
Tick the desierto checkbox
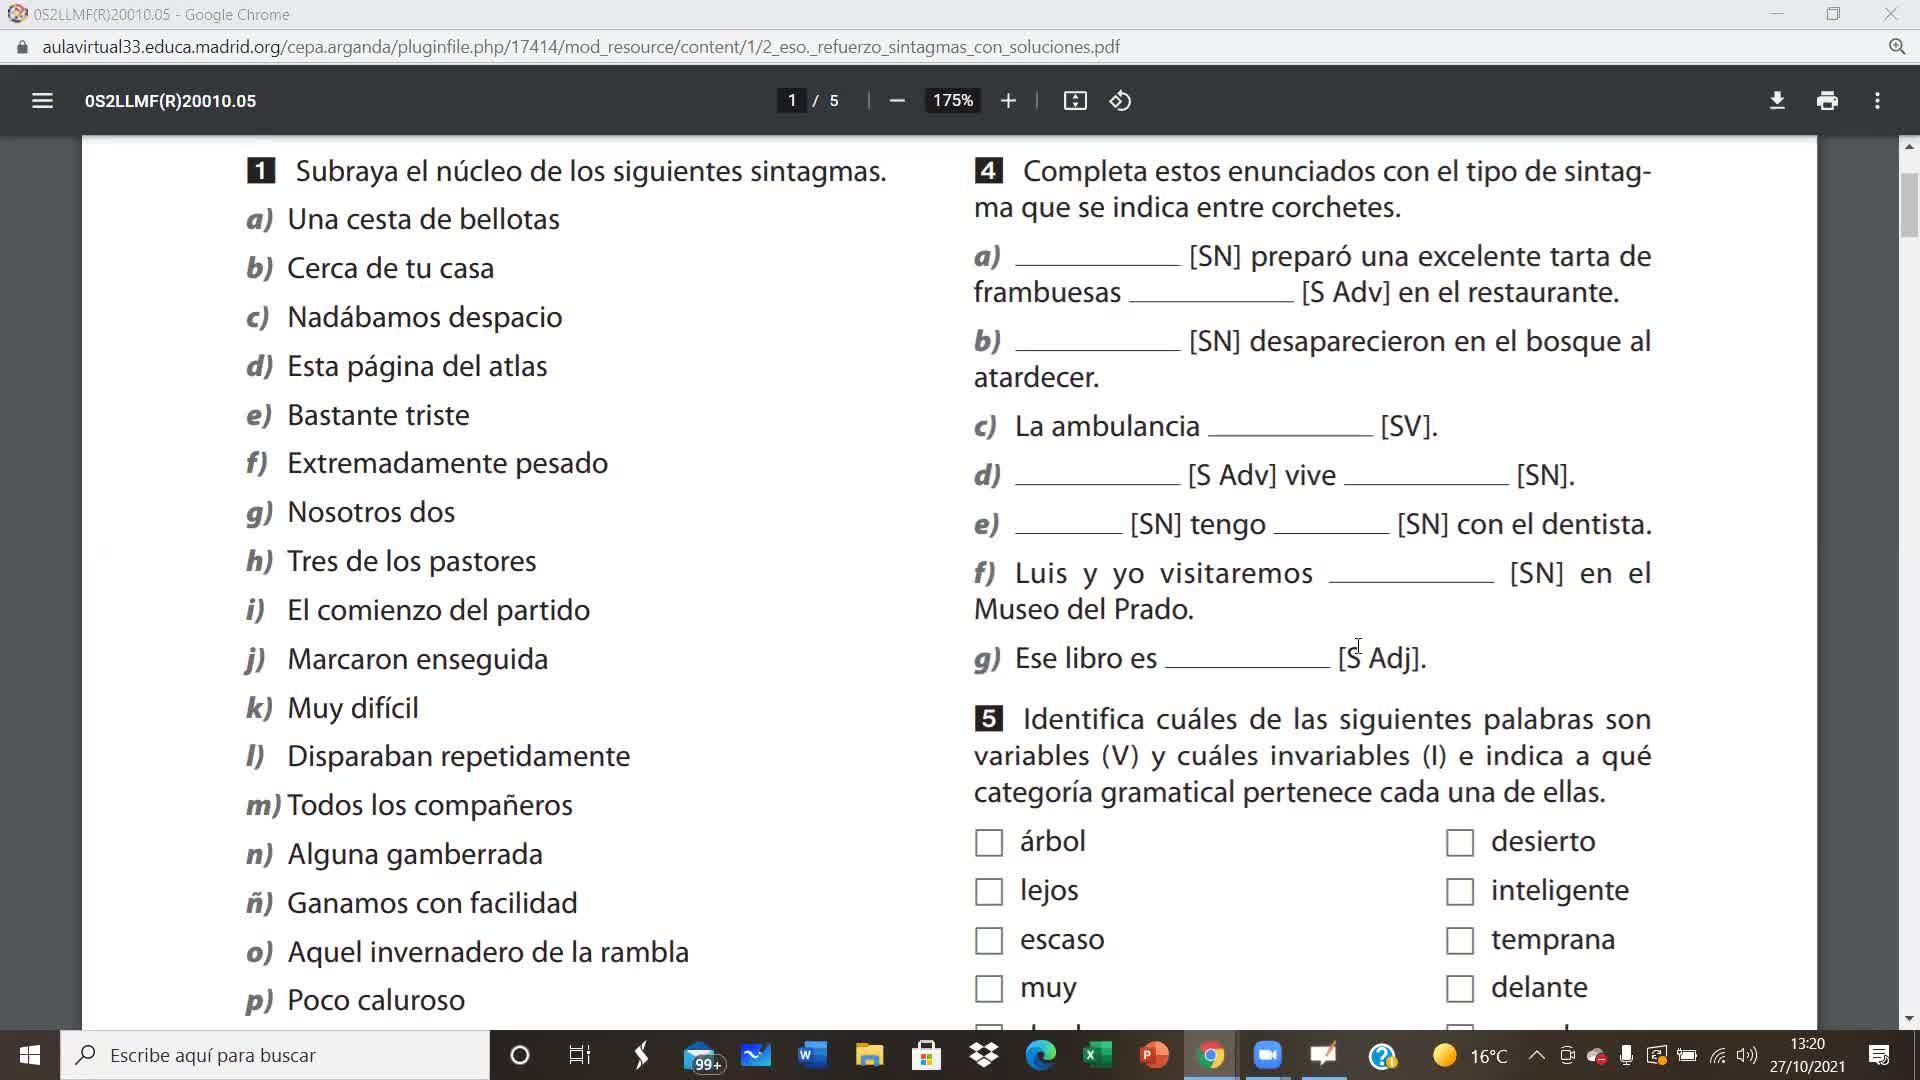pos(1460,843)
